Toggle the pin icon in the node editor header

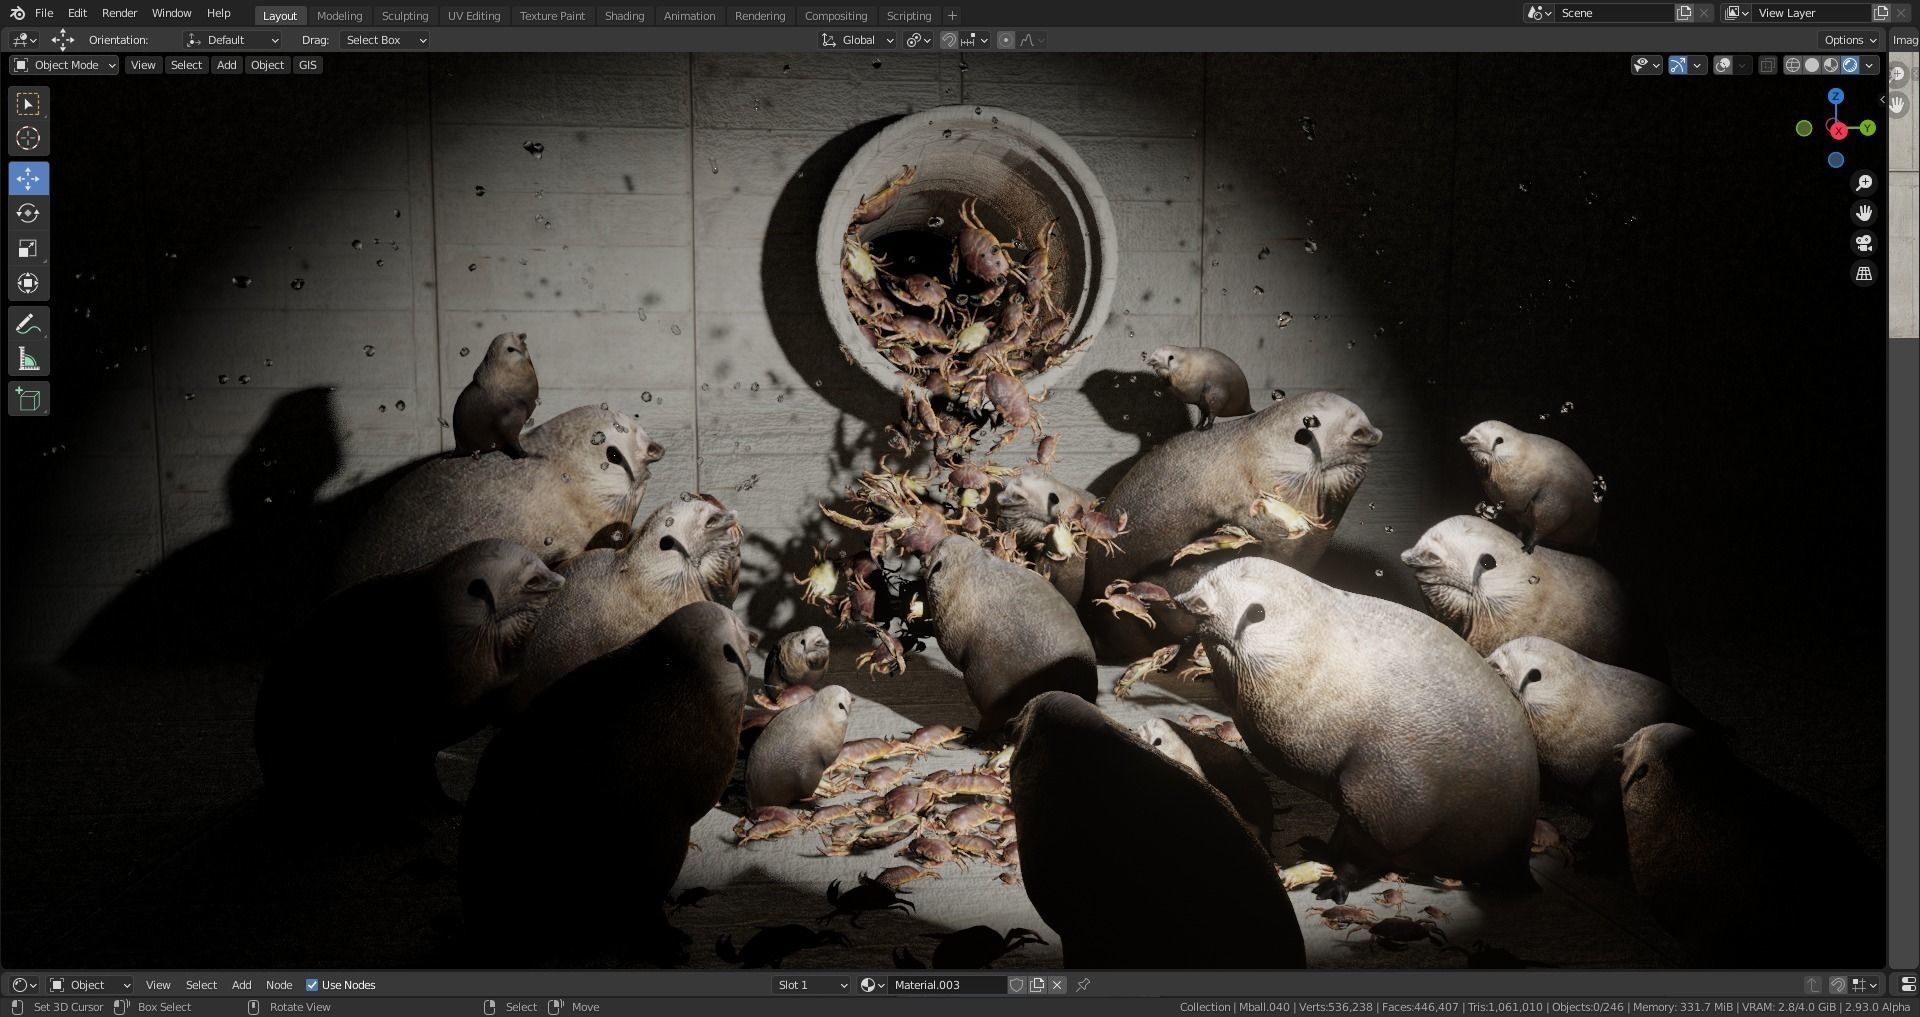tap(1083, 985)
